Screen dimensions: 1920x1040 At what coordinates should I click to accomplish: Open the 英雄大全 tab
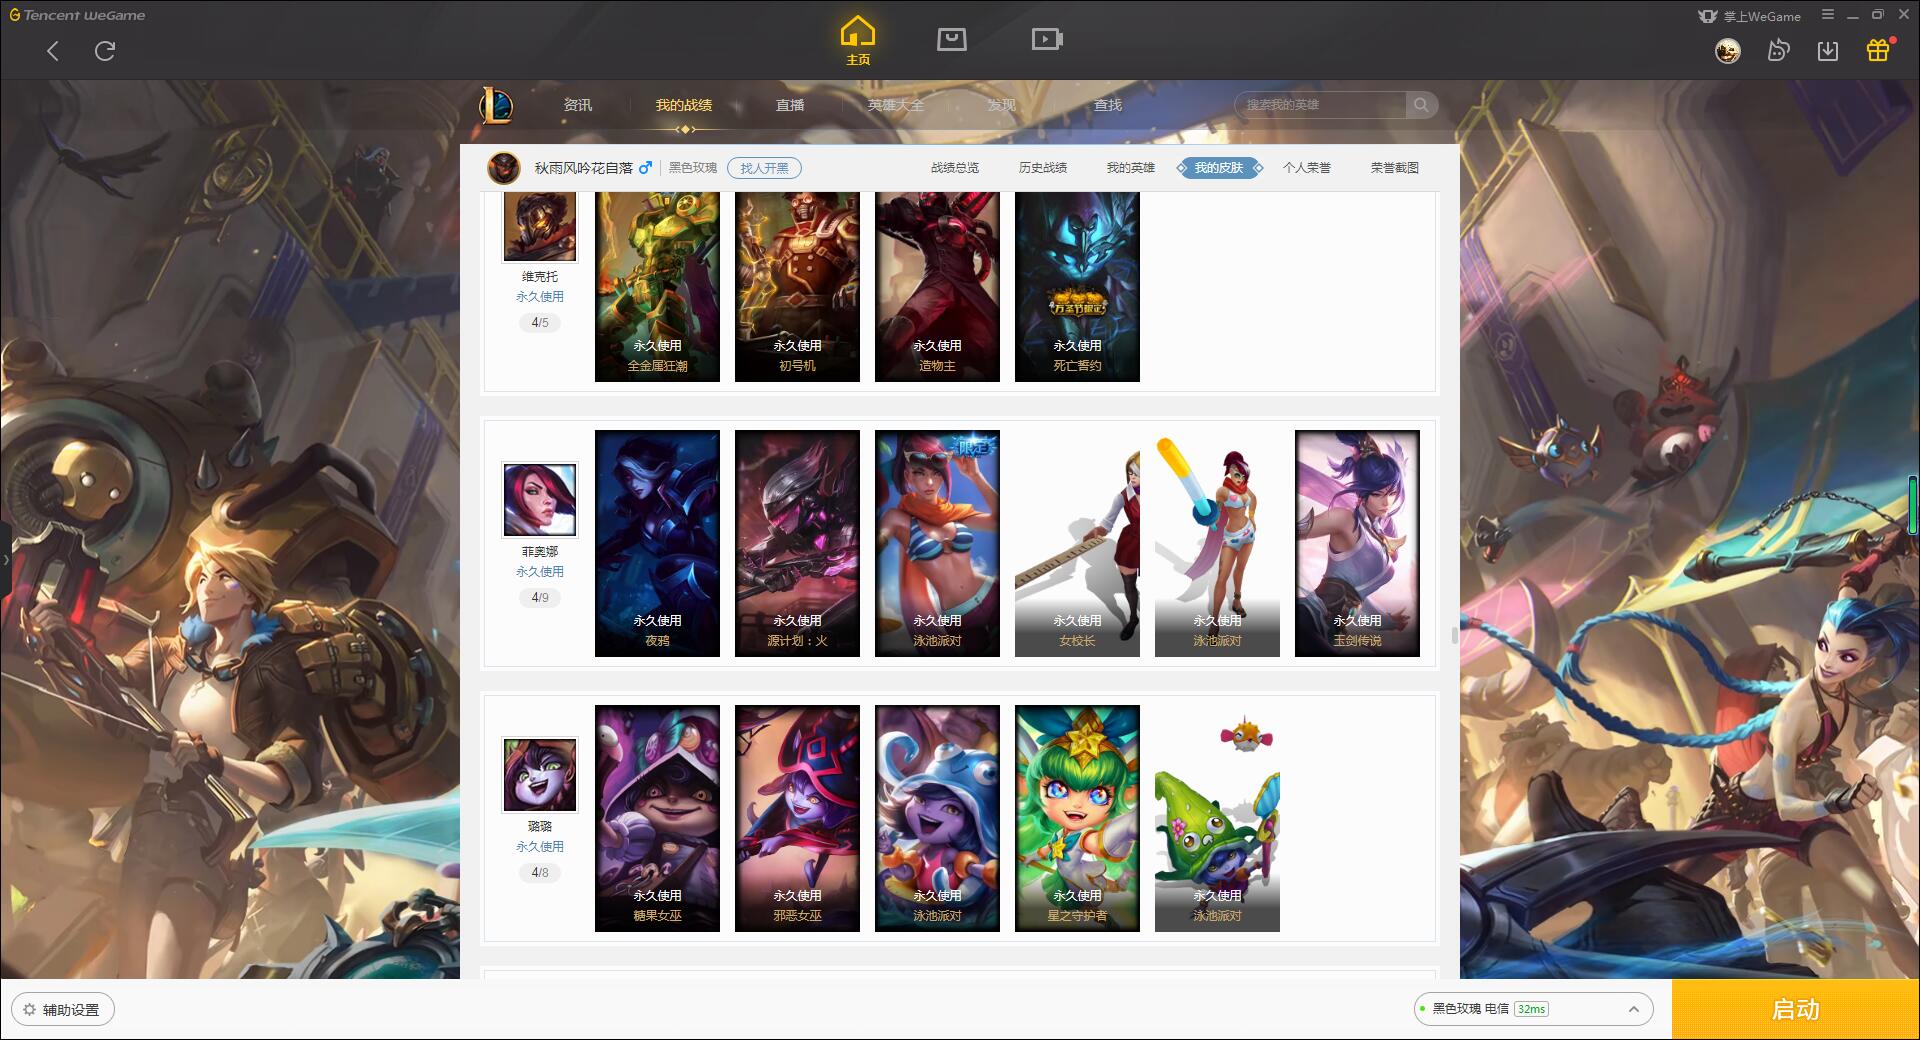click(896, 105)
